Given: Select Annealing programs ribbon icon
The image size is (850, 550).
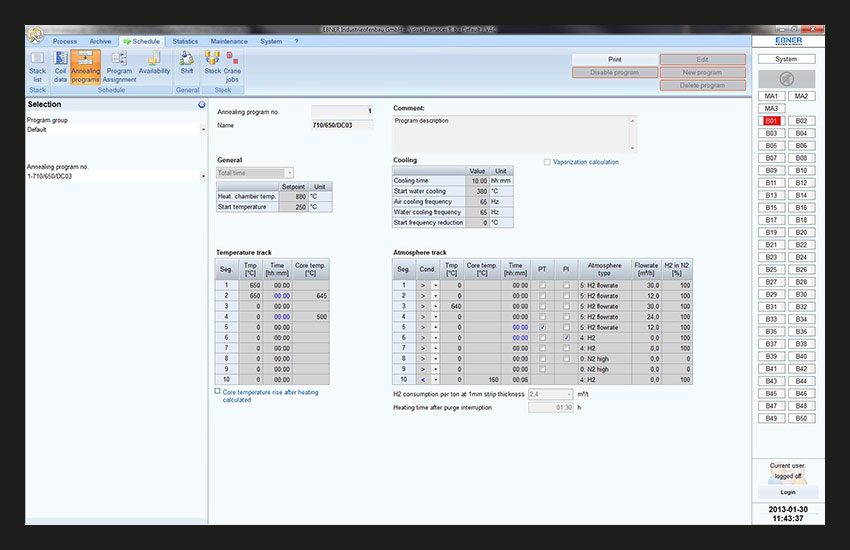Looking at the screenshot, I should click(85, 67).
